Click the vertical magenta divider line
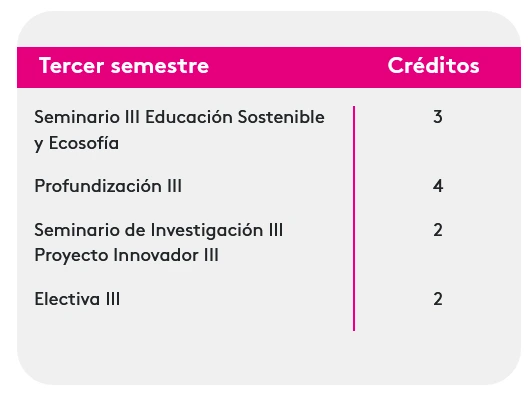Screen dimensions: 532x398 point(354,218)
